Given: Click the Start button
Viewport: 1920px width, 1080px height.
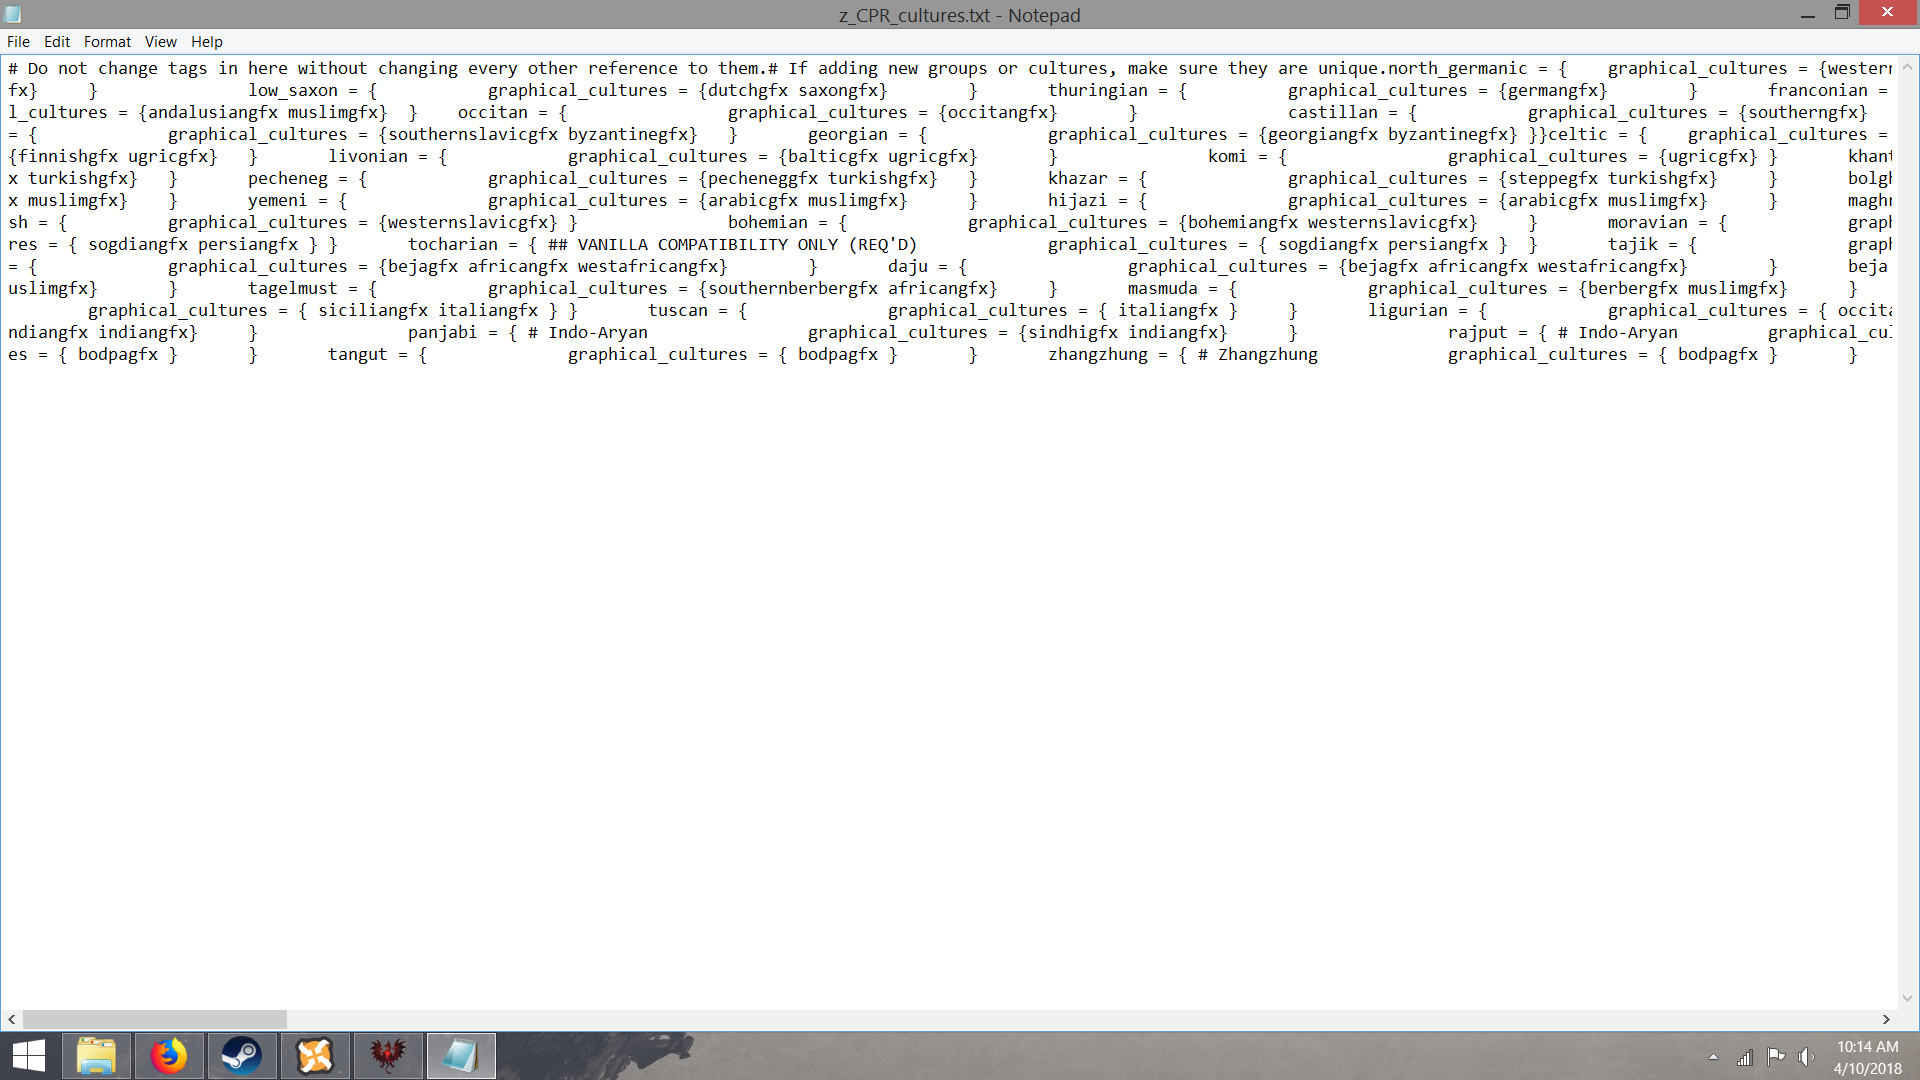Looking at the screenshot, I should [x=27, y=1055].
